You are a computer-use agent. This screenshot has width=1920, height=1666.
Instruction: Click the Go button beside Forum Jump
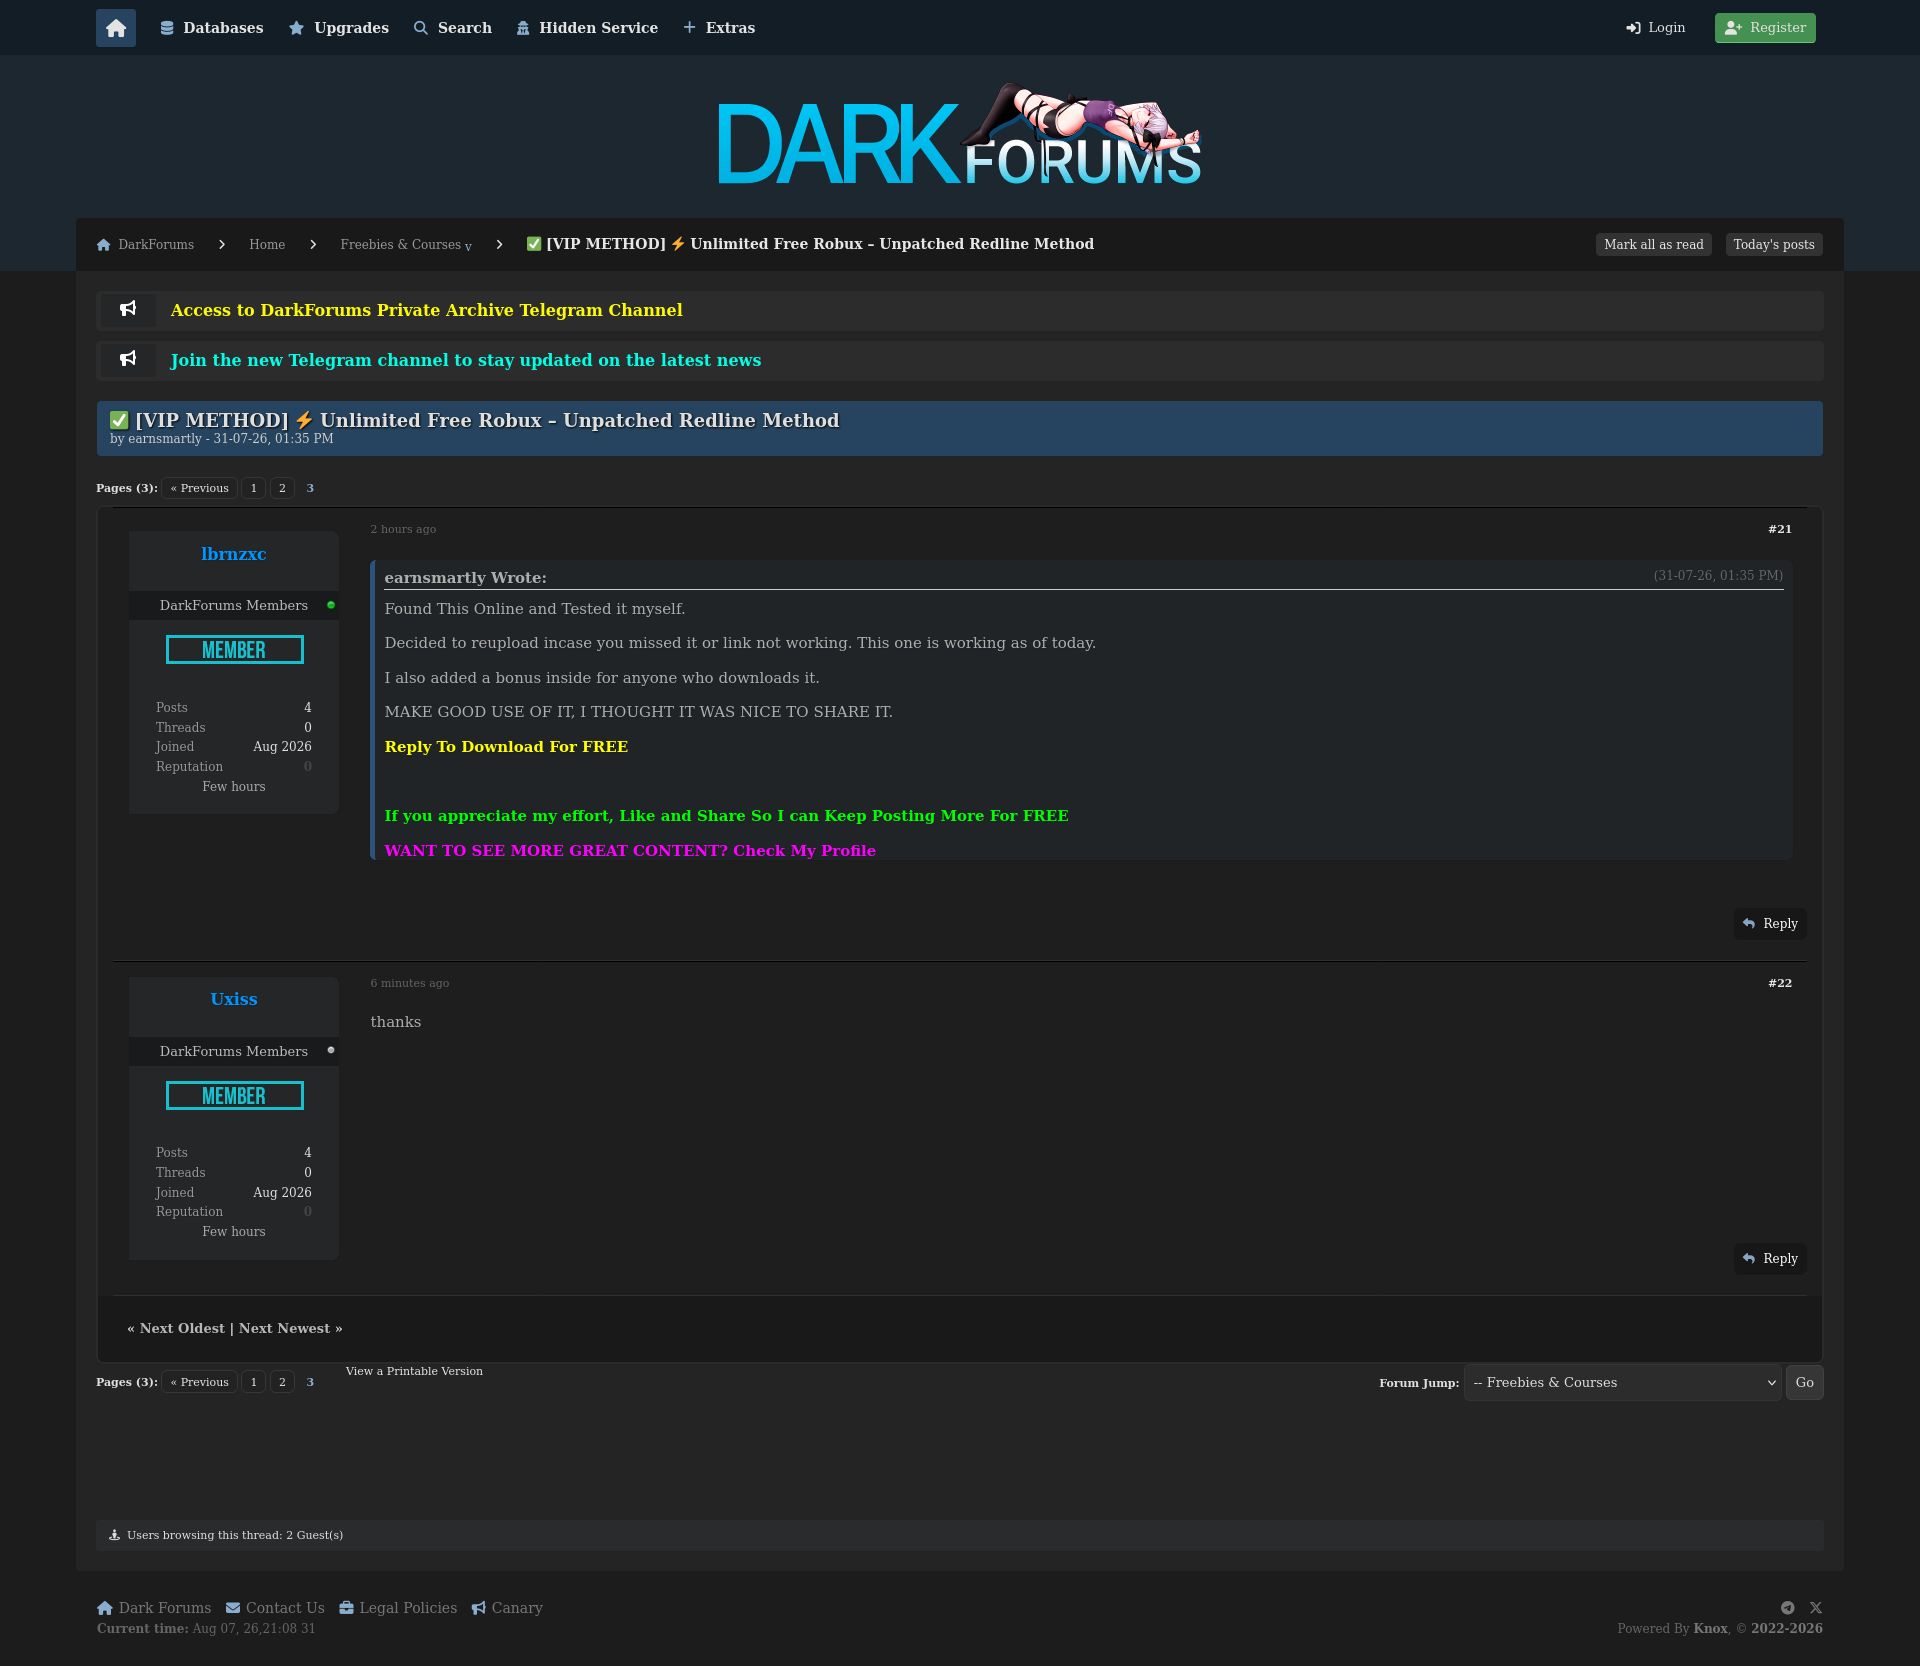[x=1804, y=1383]
